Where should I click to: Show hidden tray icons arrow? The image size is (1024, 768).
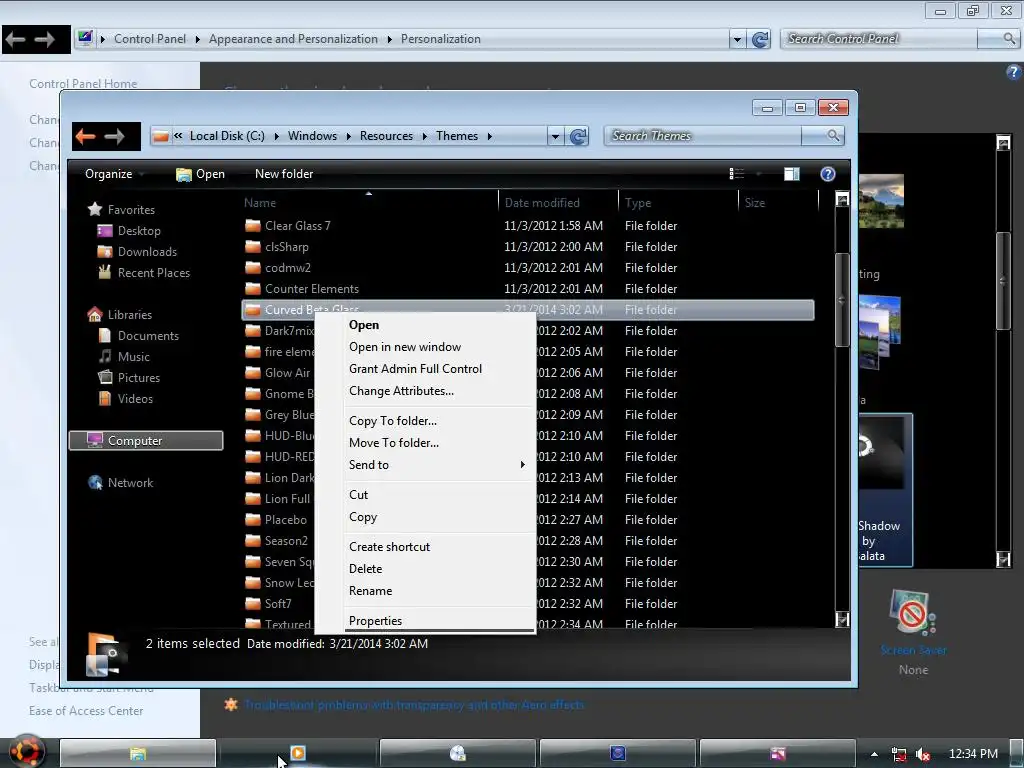(874, 754)
